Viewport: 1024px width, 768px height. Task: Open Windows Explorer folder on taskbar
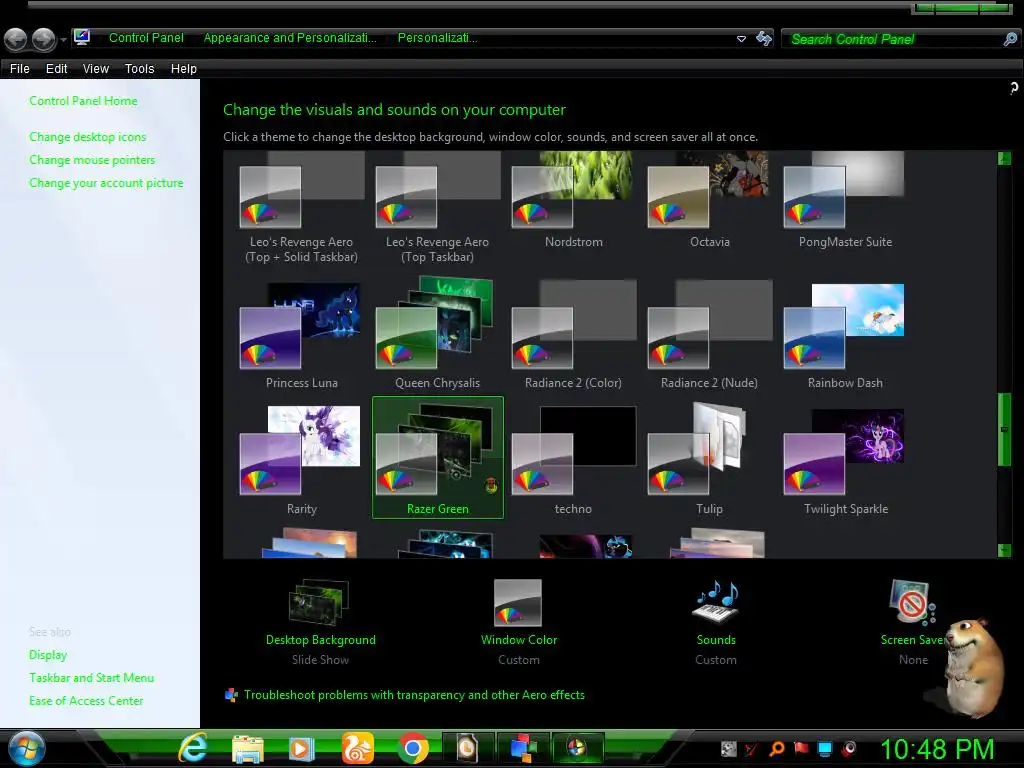(x=248, y=749)
